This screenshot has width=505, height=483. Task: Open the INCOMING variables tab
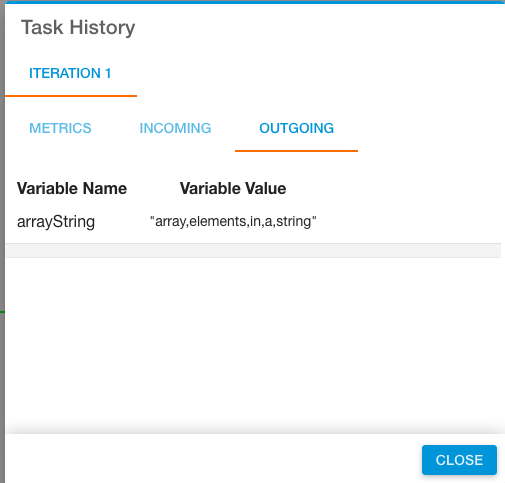point(175,128)
